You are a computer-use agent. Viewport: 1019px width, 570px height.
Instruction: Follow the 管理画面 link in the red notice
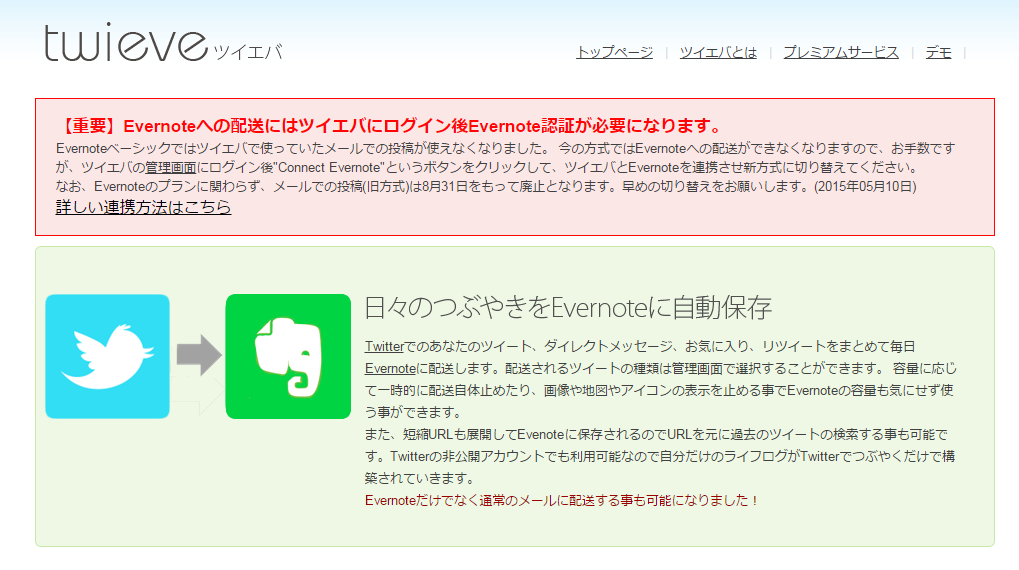(170, 168)
